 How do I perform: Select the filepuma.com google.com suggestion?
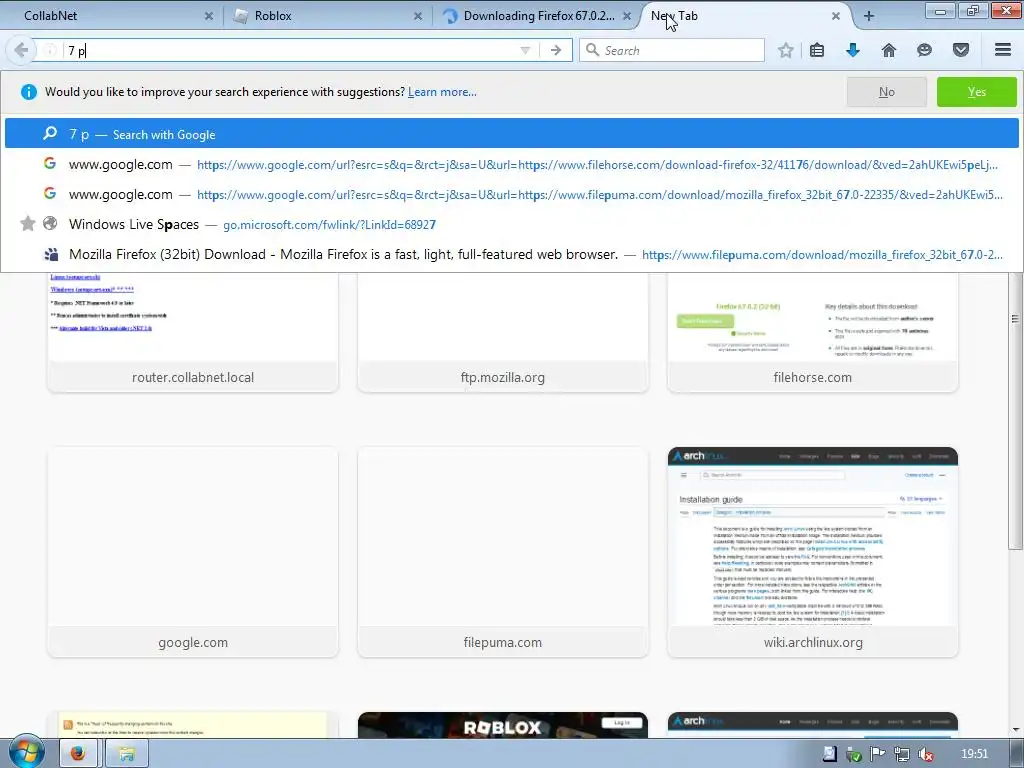(511, 194)
